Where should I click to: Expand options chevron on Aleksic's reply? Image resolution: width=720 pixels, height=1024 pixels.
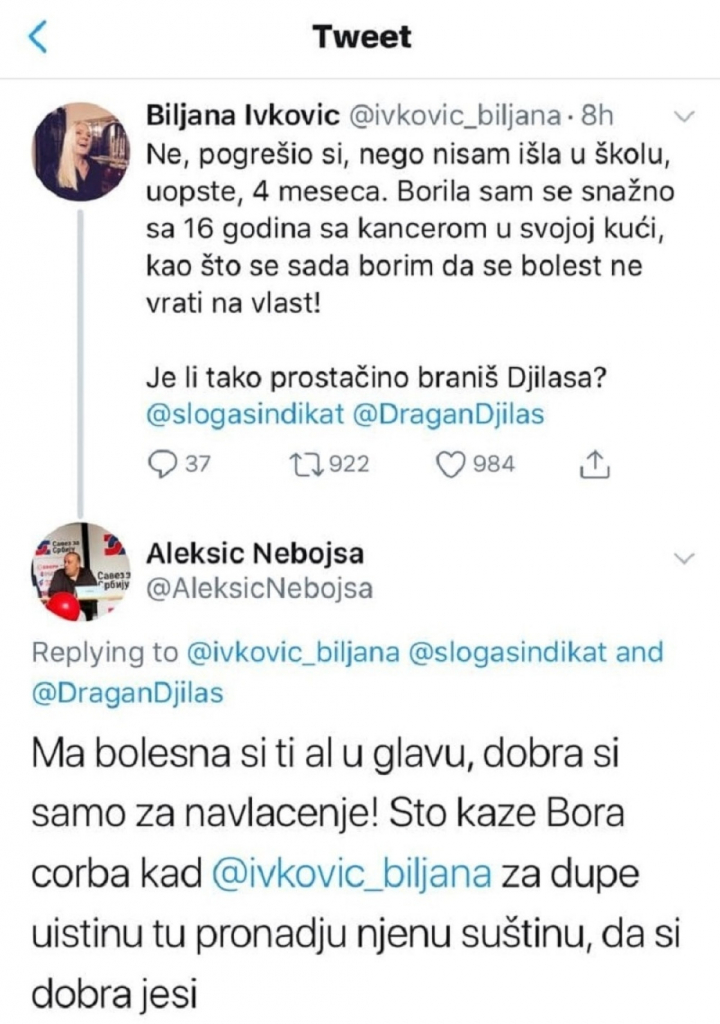[x=685, y=556]
